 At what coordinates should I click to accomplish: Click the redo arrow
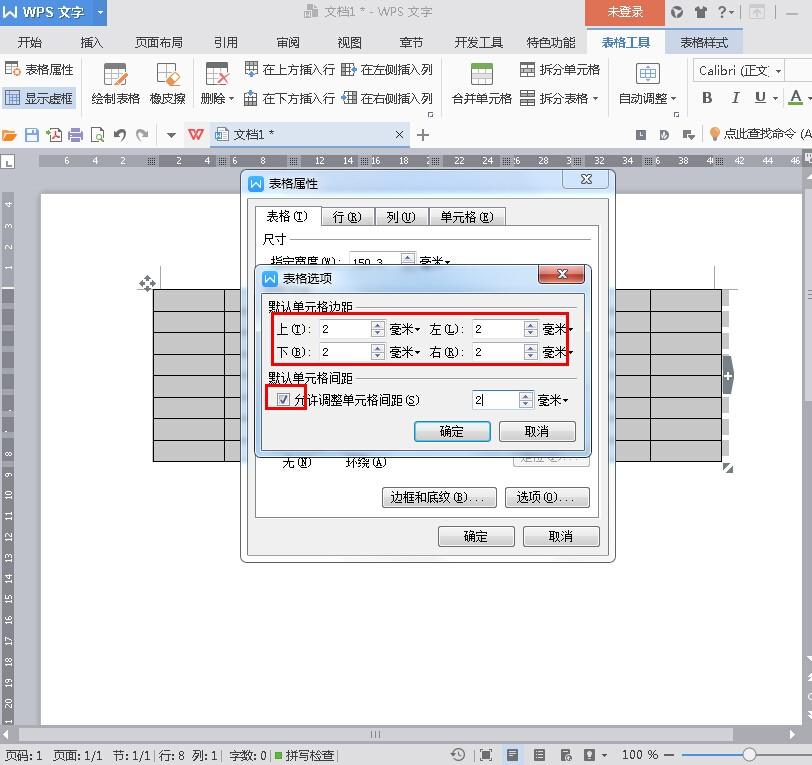(142, 135)
